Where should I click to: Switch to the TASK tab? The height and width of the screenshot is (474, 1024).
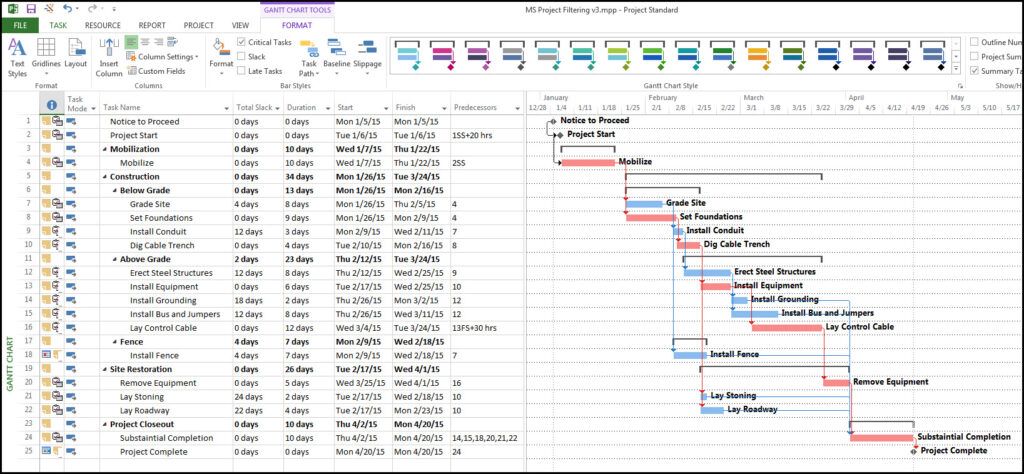coord(58,25)
